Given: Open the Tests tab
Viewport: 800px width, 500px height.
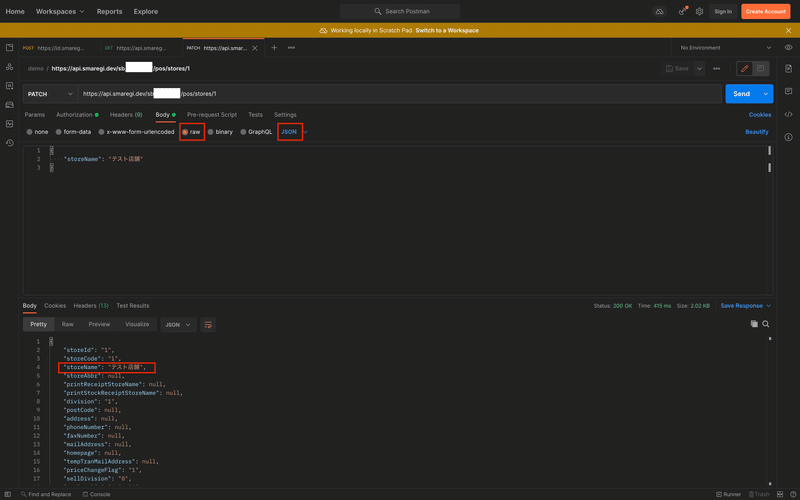Looking at the screenshot, I should tap(255, 115).
